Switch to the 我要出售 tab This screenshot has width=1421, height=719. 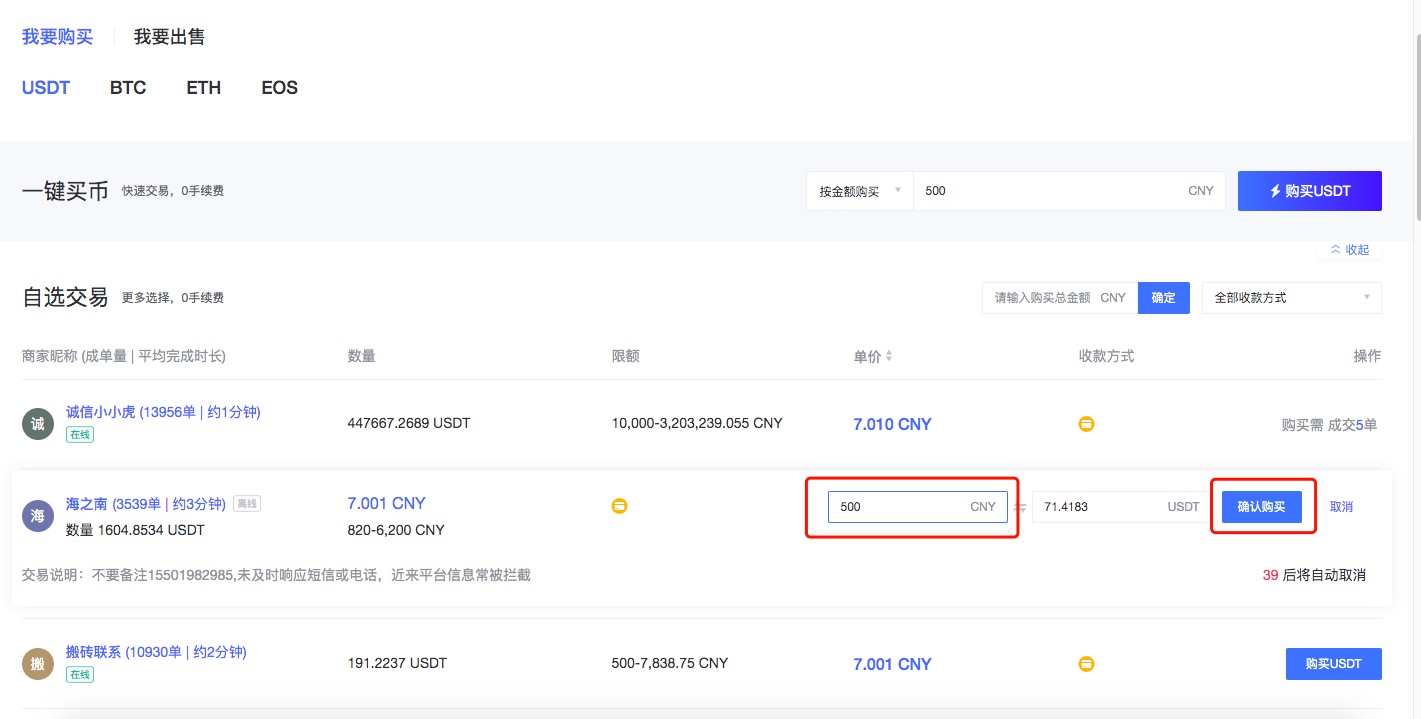click(x=168, y=36)
